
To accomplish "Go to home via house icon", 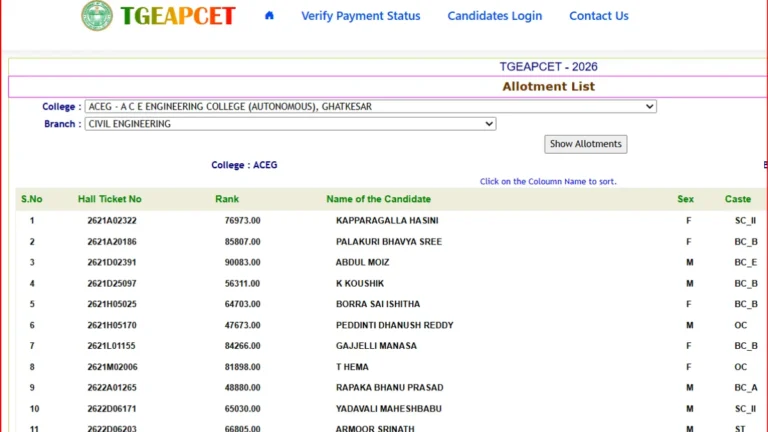I will [269, 16].
